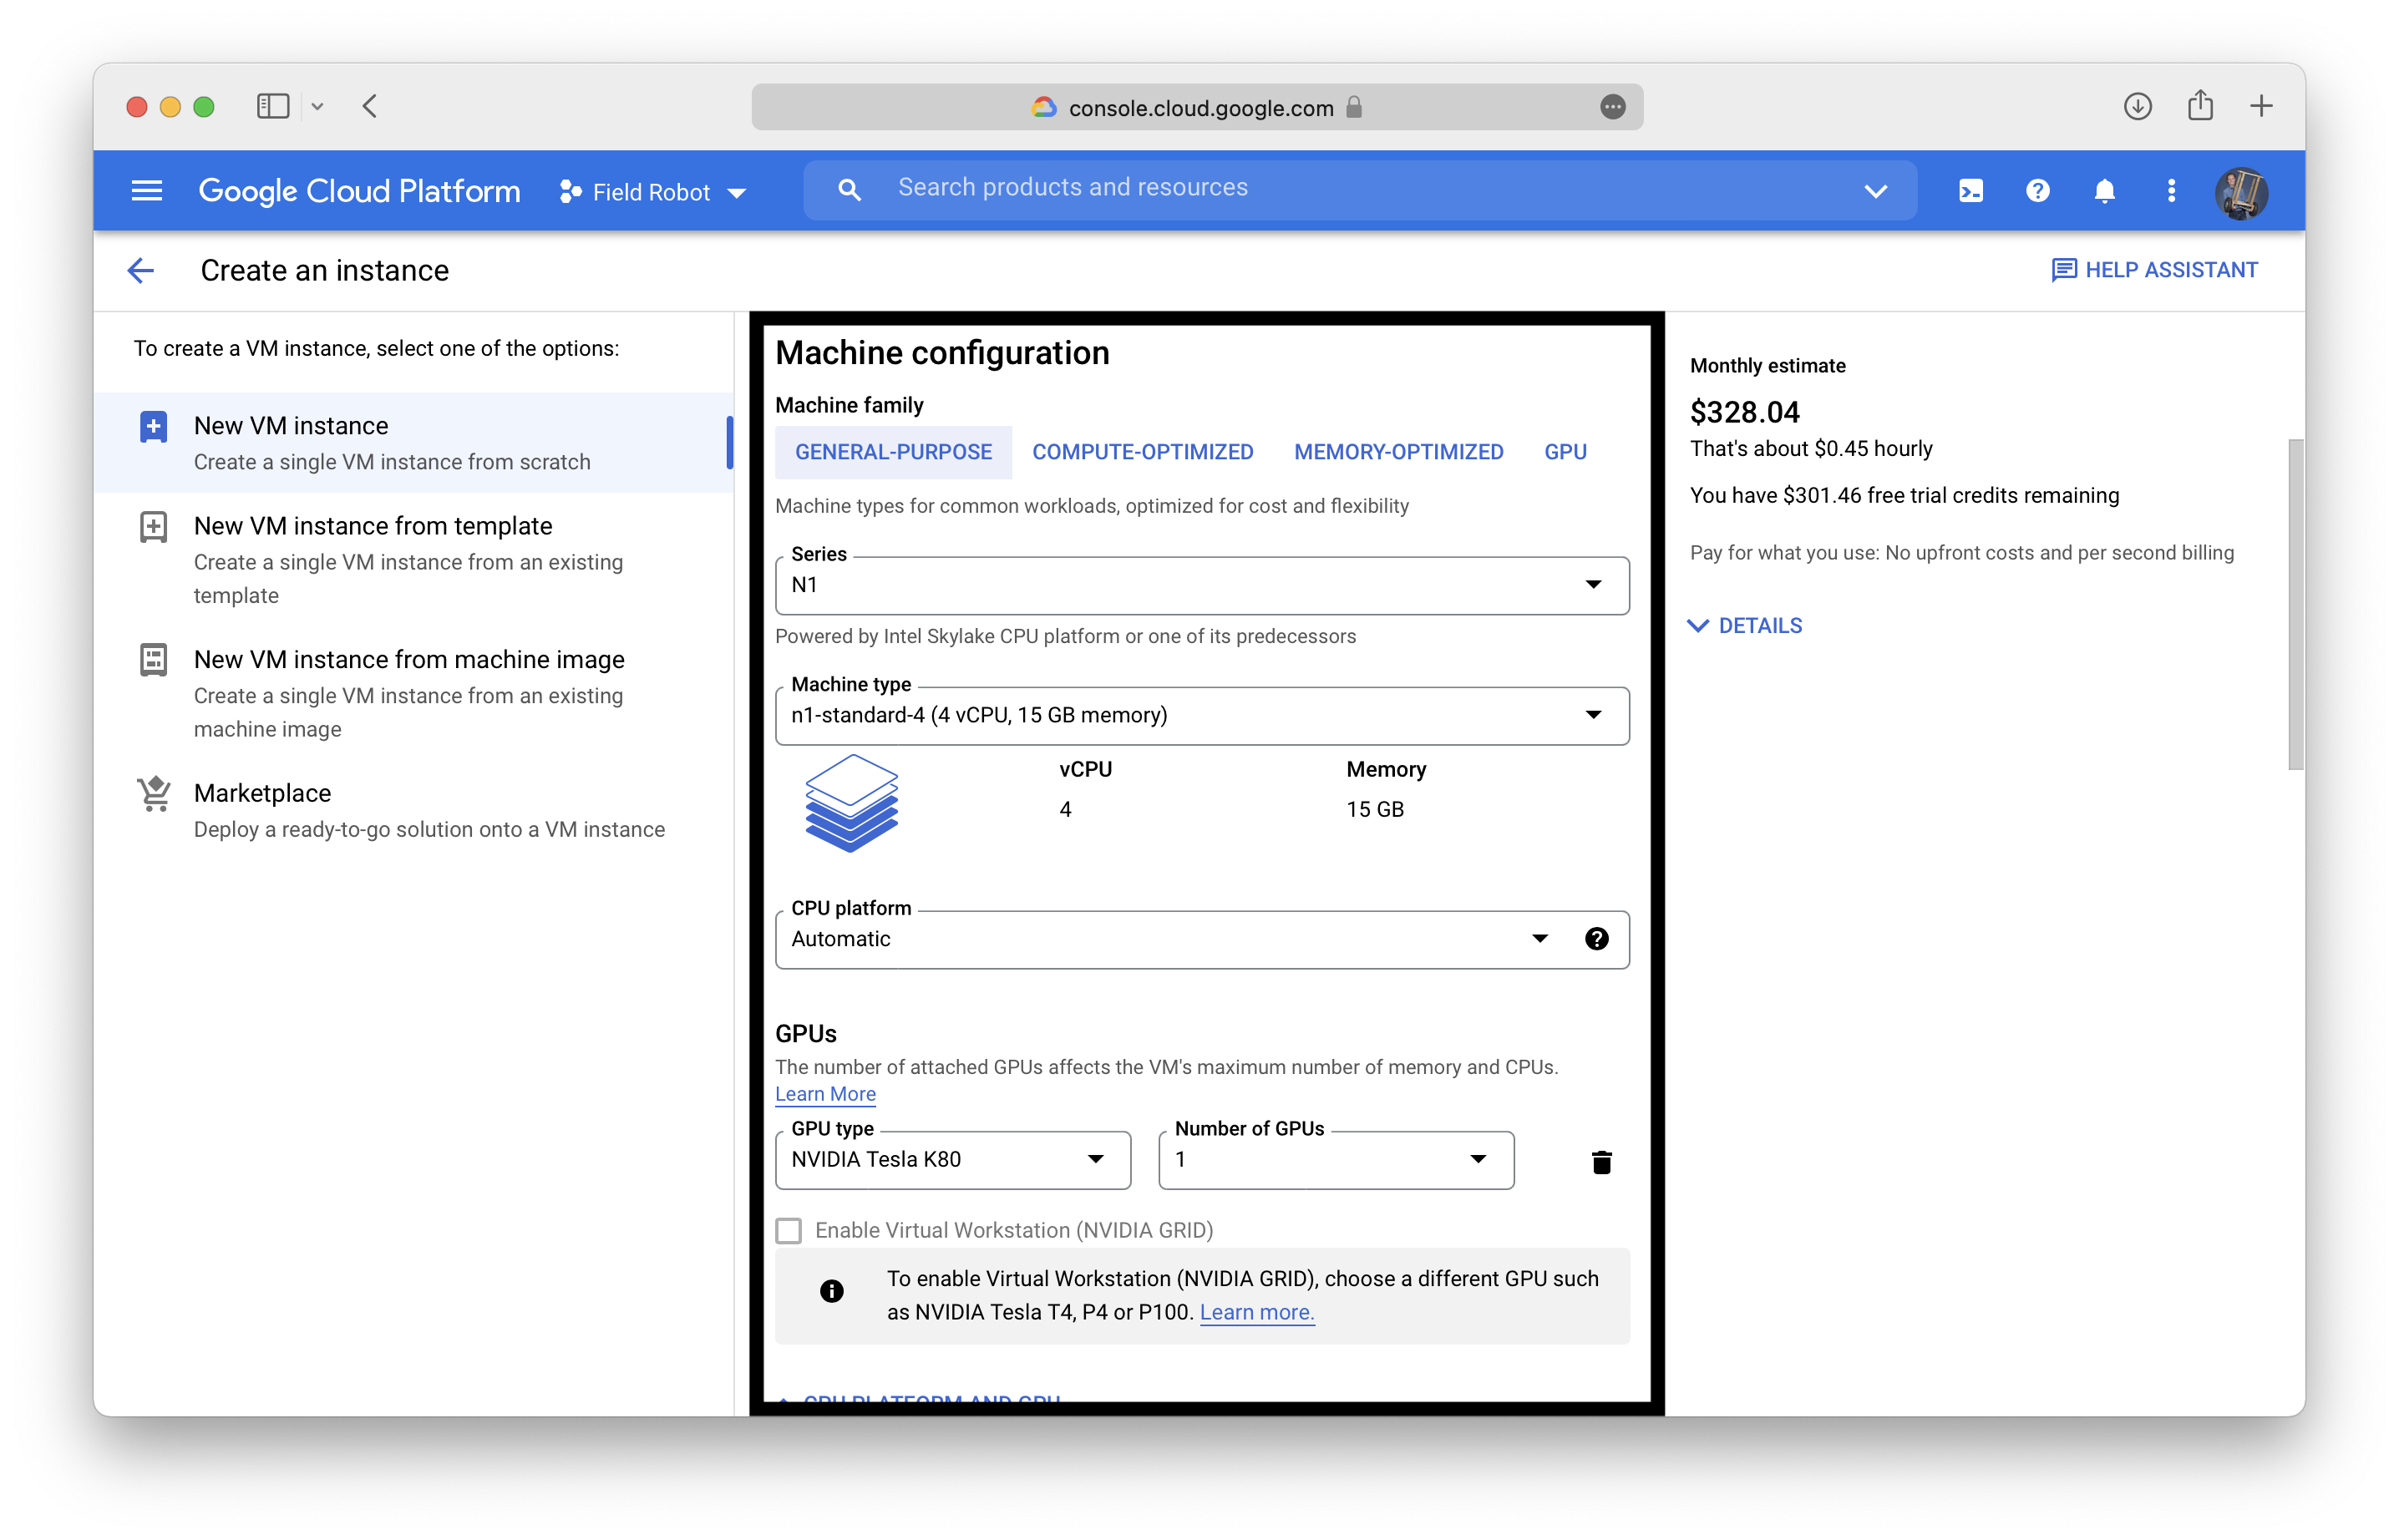Viewport: 2399px width, 1540px height.
Task: Expand the Field Robot project selector
Action: click(x=737, y=193)
